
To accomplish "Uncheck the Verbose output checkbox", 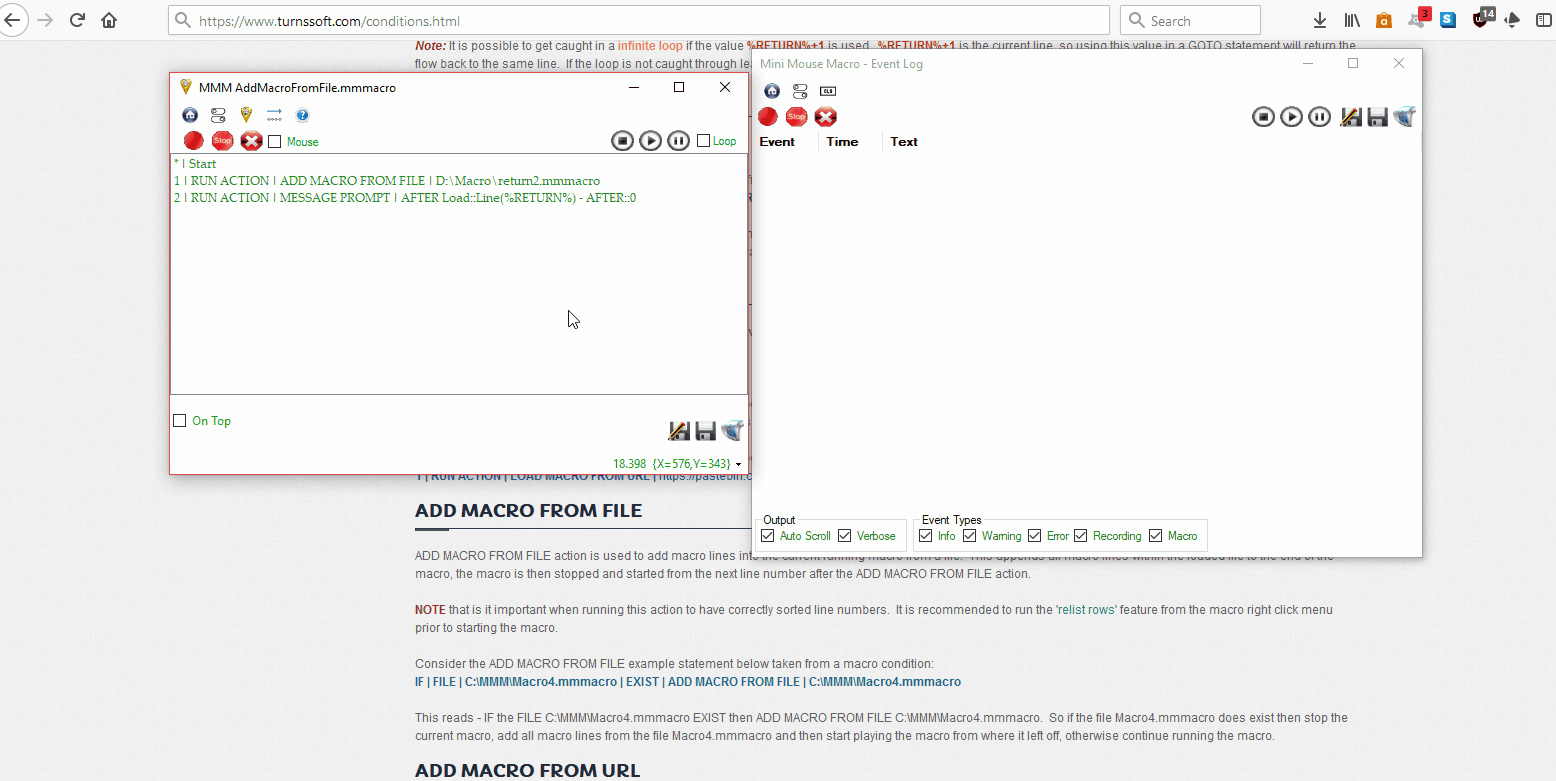I will (x=845, y=536).
